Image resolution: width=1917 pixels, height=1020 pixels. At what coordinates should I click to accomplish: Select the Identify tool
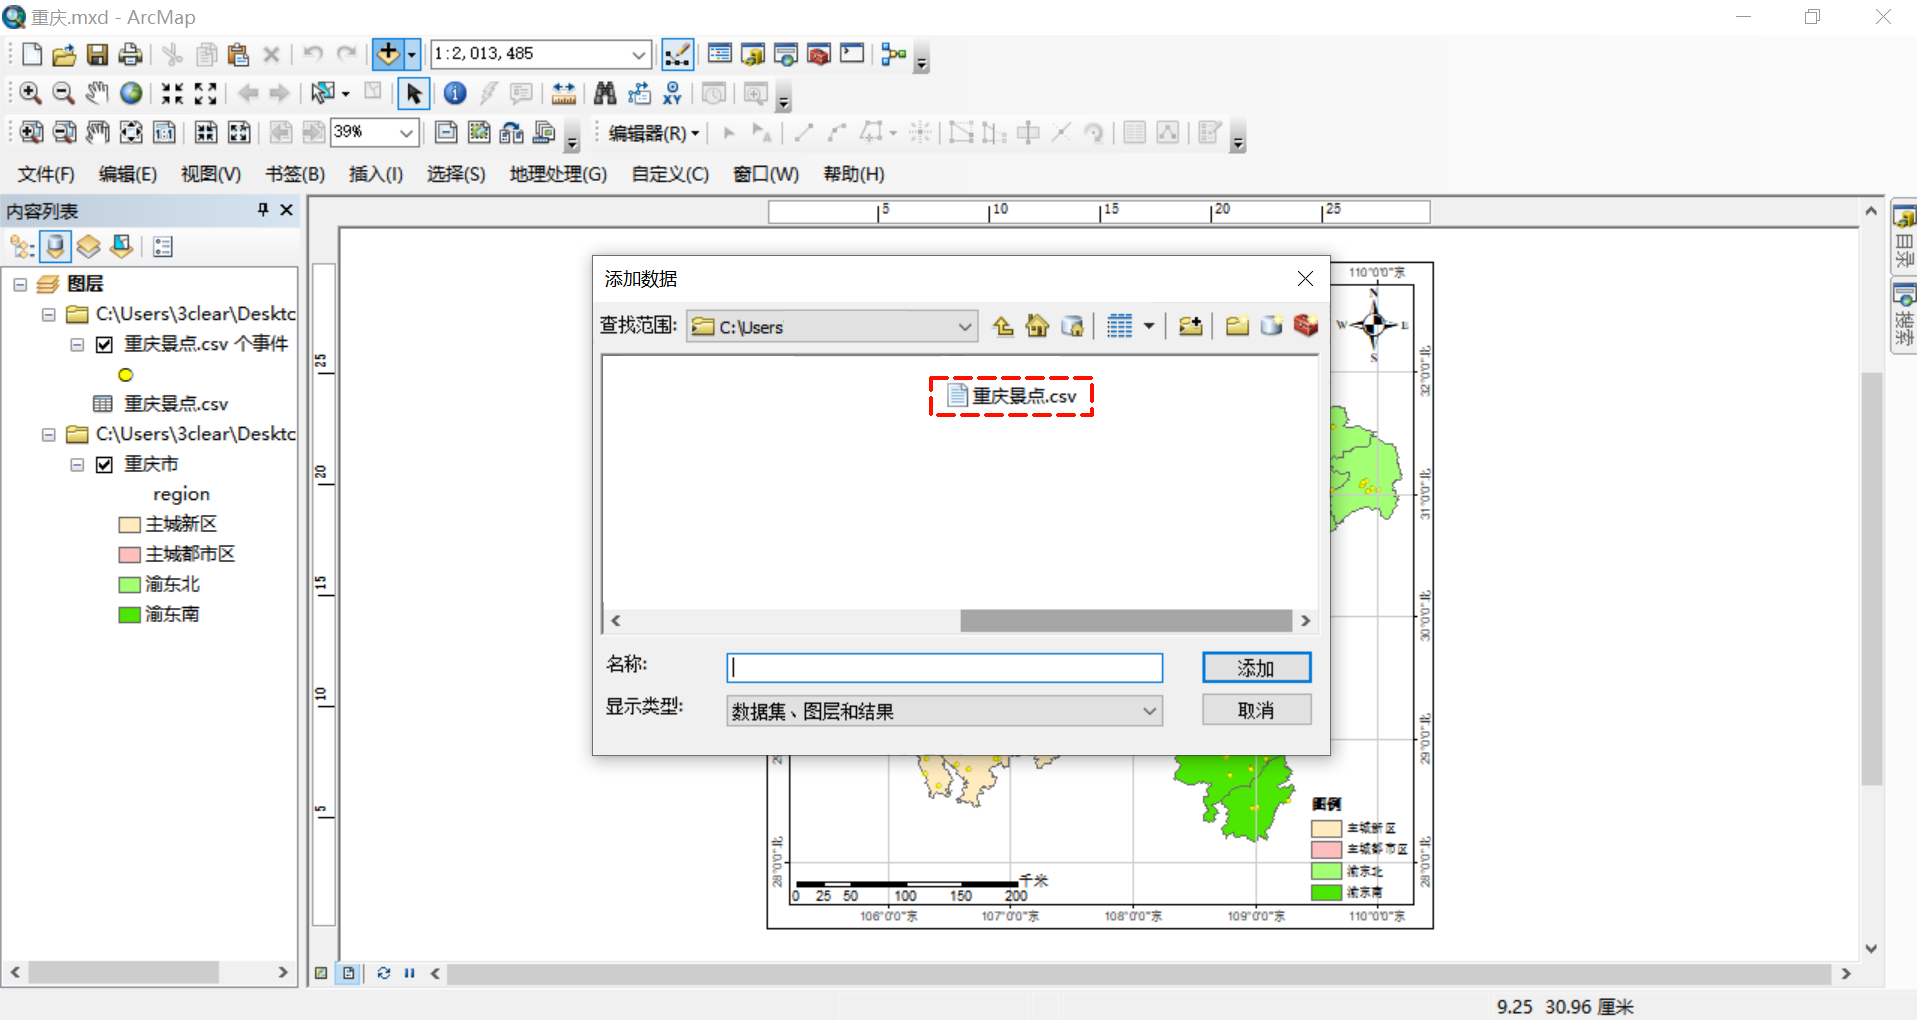[x=455, y=93]
